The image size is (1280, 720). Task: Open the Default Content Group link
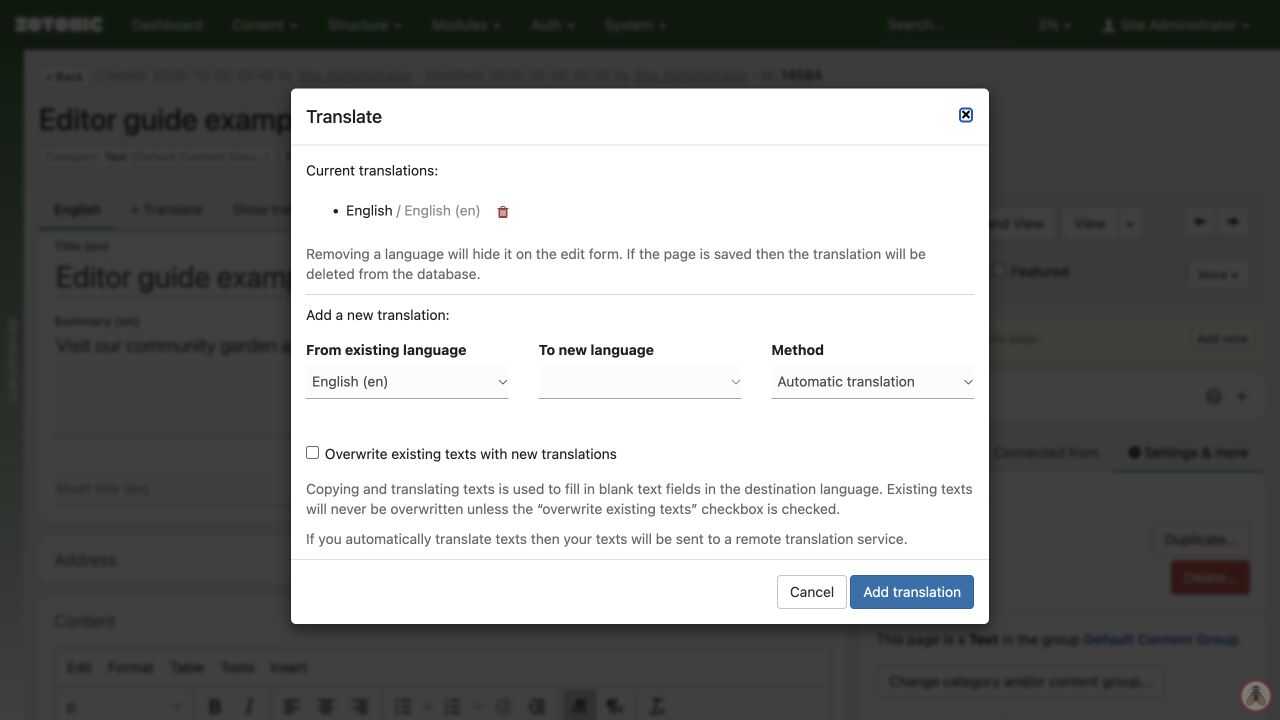[x=1161, y=640]
